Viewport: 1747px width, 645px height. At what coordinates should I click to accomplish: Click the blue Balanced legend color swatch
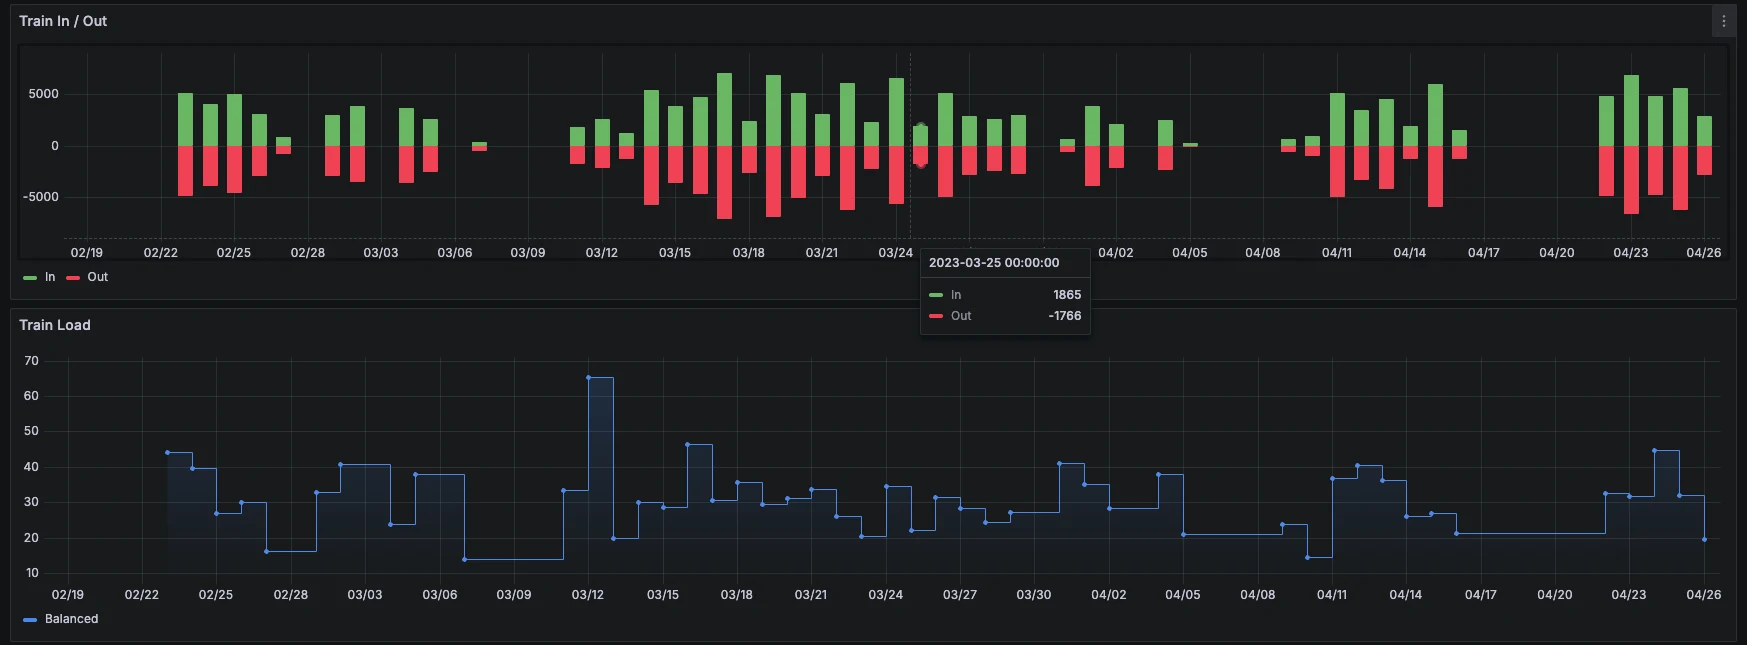pyautogui.click(x=30, y=620)
